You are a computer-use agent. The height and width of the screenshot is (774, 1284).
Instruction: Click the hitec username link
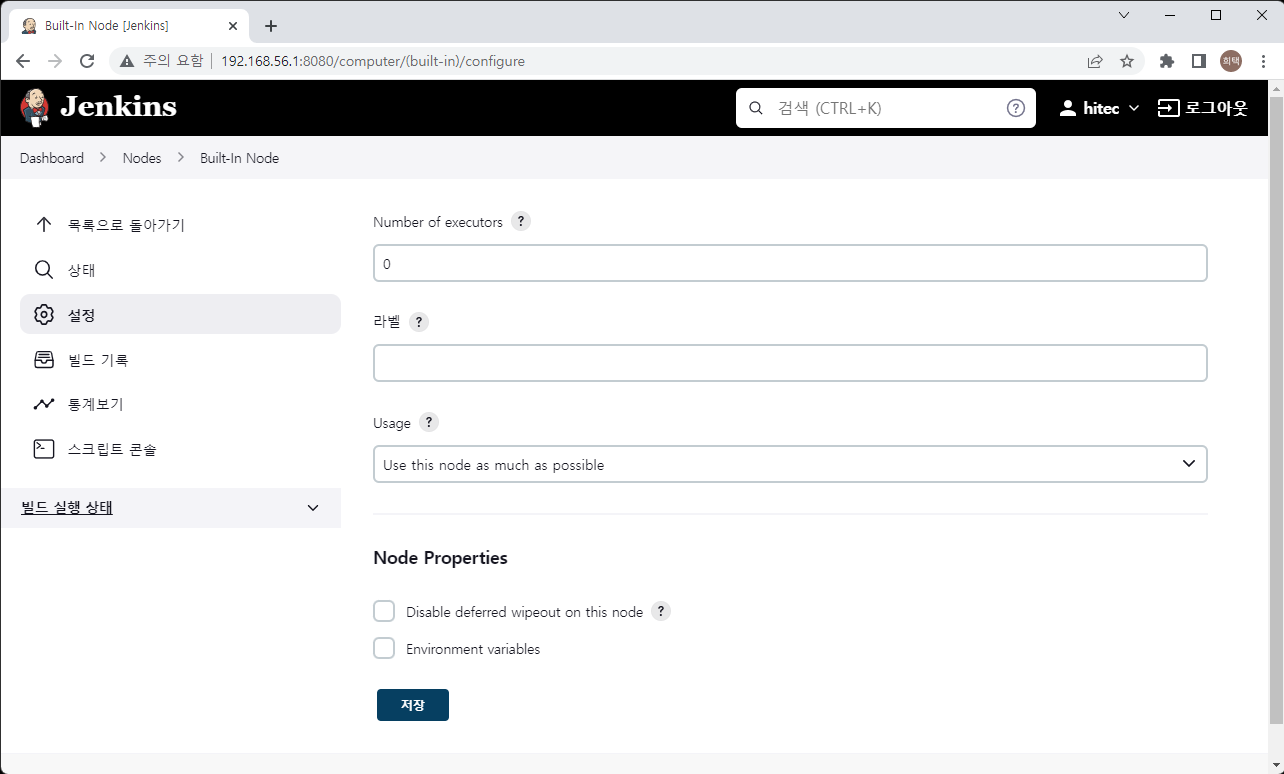pos(1101,108)
